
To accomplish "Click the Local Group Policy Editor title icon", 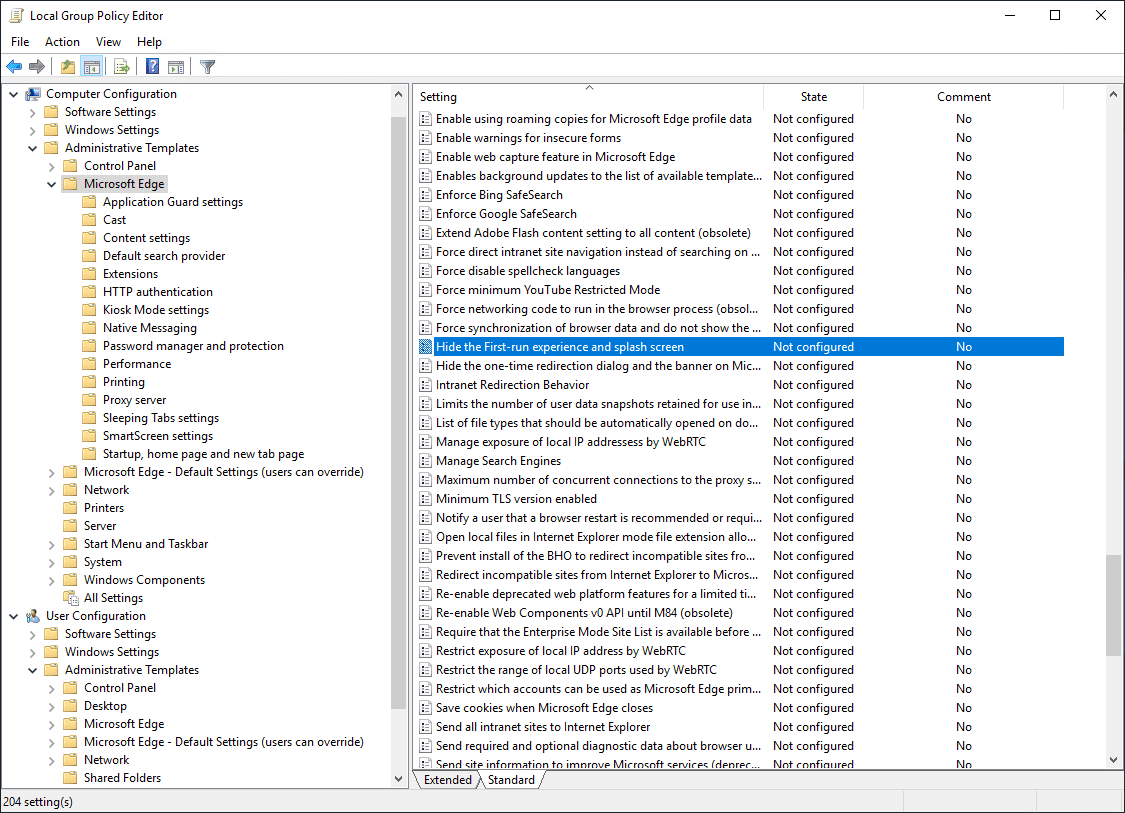I will tap(16, 15).
